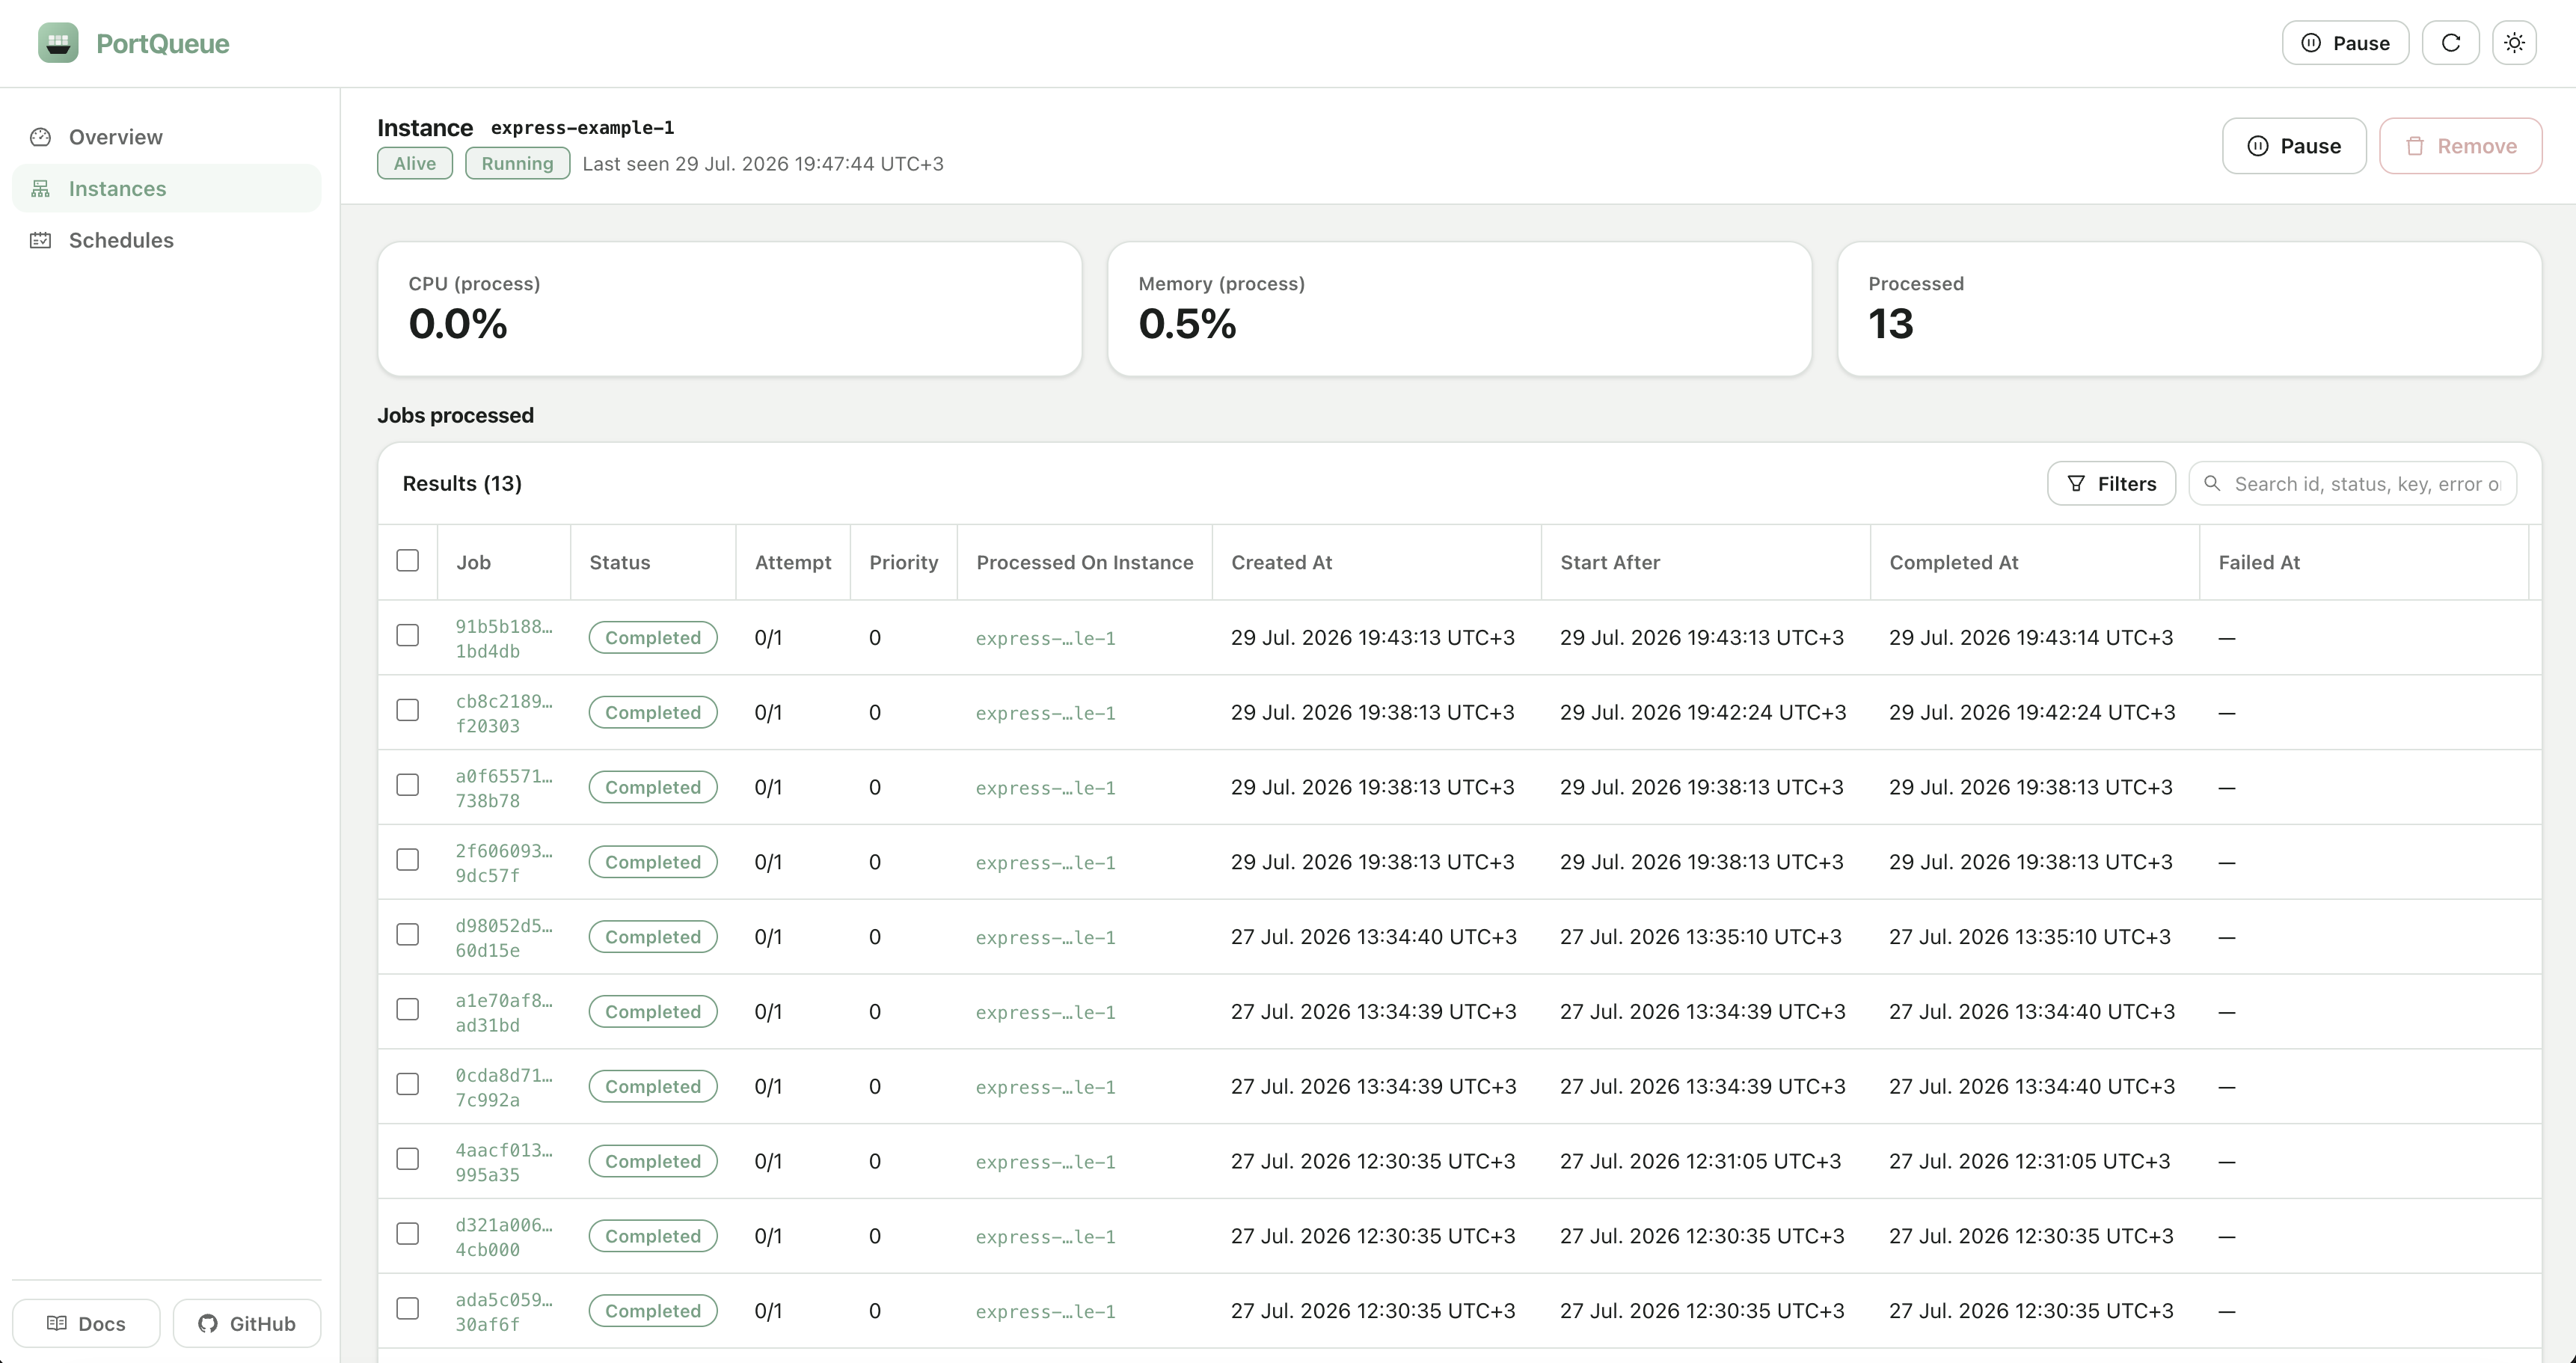Open the Overview page
2576x1363 pixels.
pos(167,137)
